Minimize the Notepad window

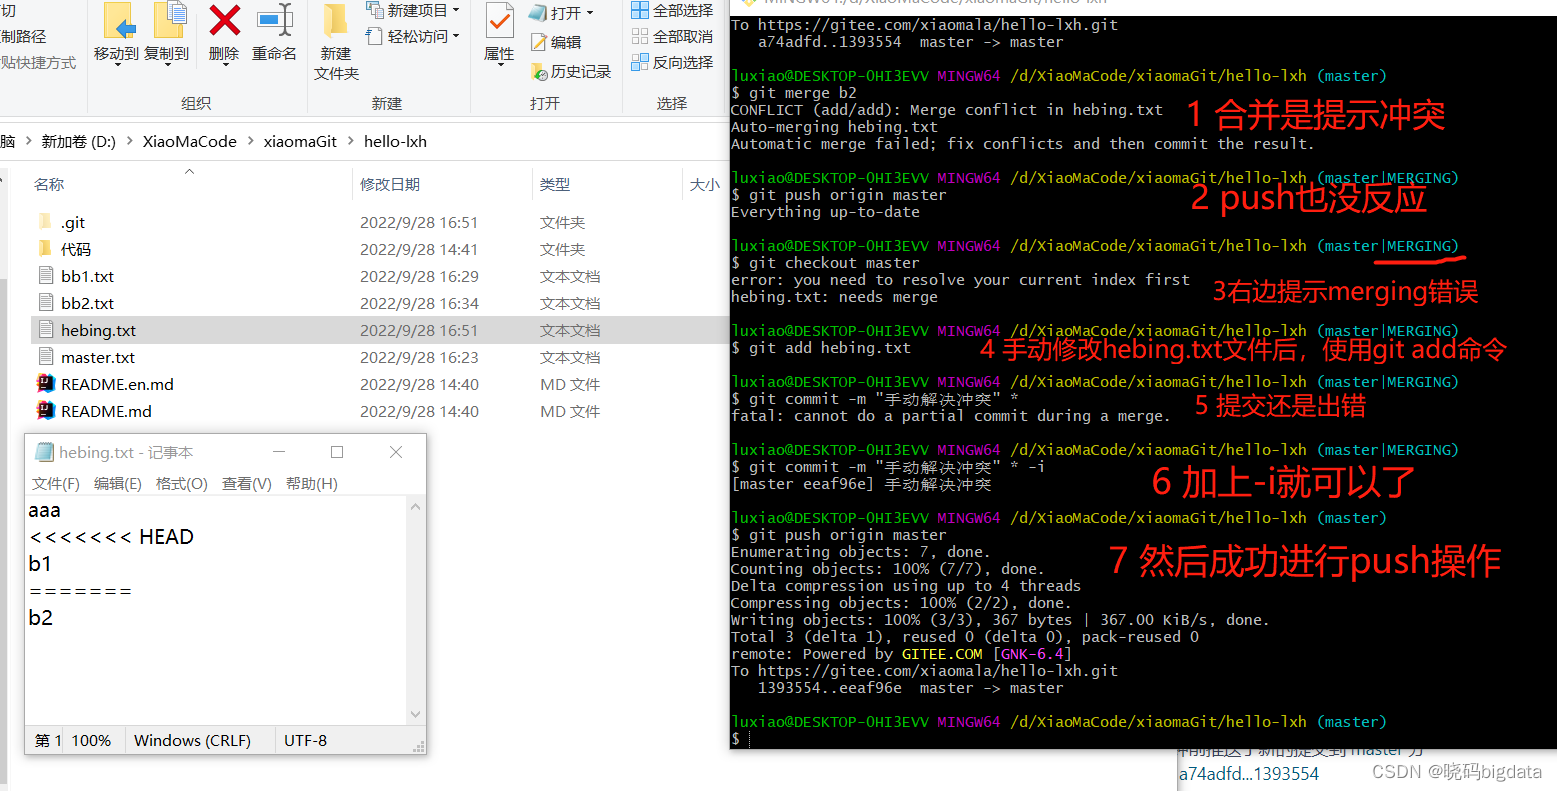click(279, 452)
